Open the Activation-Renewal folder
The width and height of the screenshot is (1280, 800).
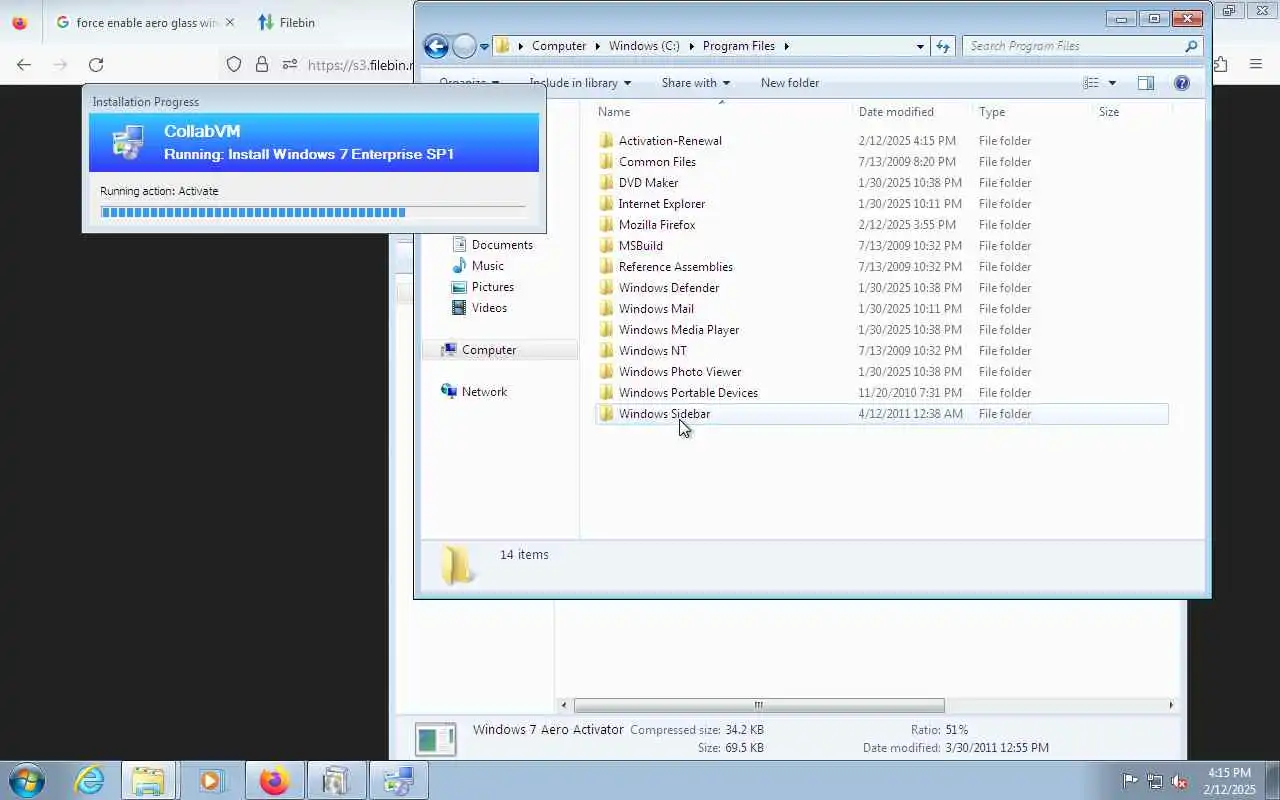click(669, 141)
